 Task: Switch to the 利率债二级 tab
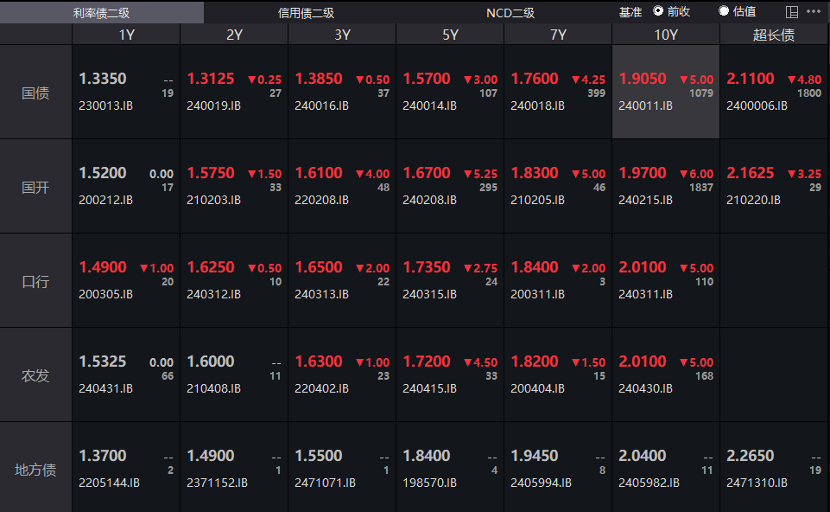pyautogui.click(x=101, y=12)
